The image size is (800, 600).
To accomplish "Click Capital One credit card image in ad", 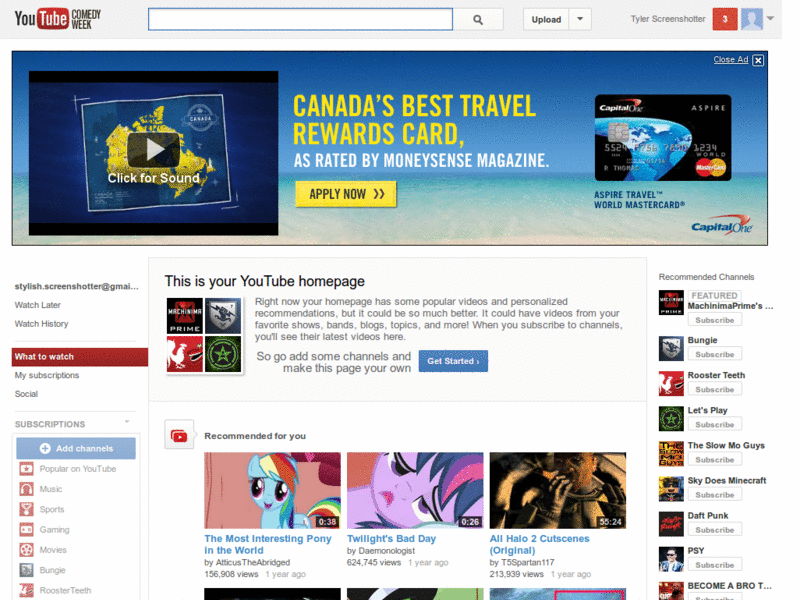I will 663,137.
